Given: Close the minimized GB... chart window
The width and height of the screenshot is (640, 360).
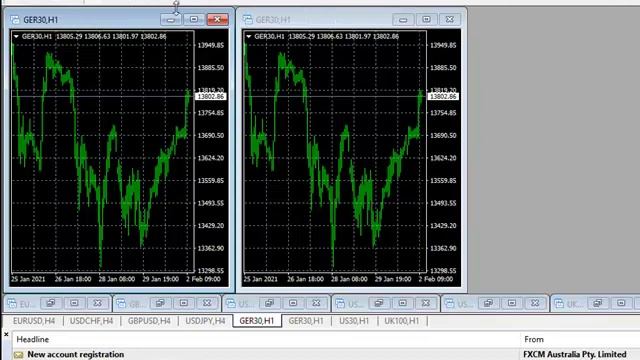Looking at the screenshot, I should [207, 303].
